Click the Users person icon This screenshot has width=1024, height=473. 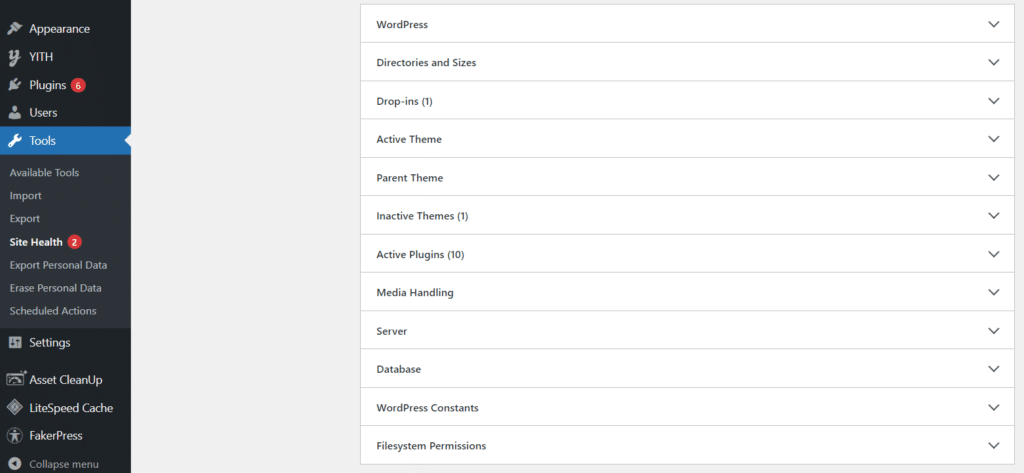(x=15, y=112)
